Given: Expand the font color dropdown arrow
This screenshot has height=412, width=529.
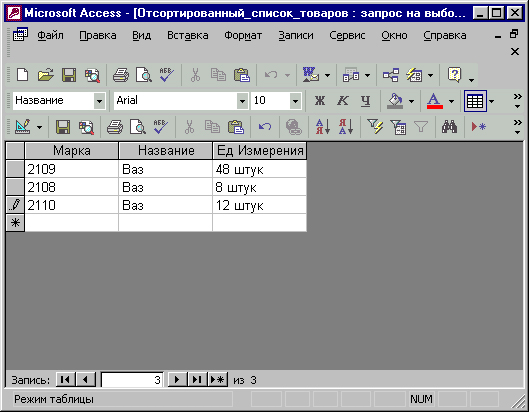Looking at the screenshot, I should 451,101.
